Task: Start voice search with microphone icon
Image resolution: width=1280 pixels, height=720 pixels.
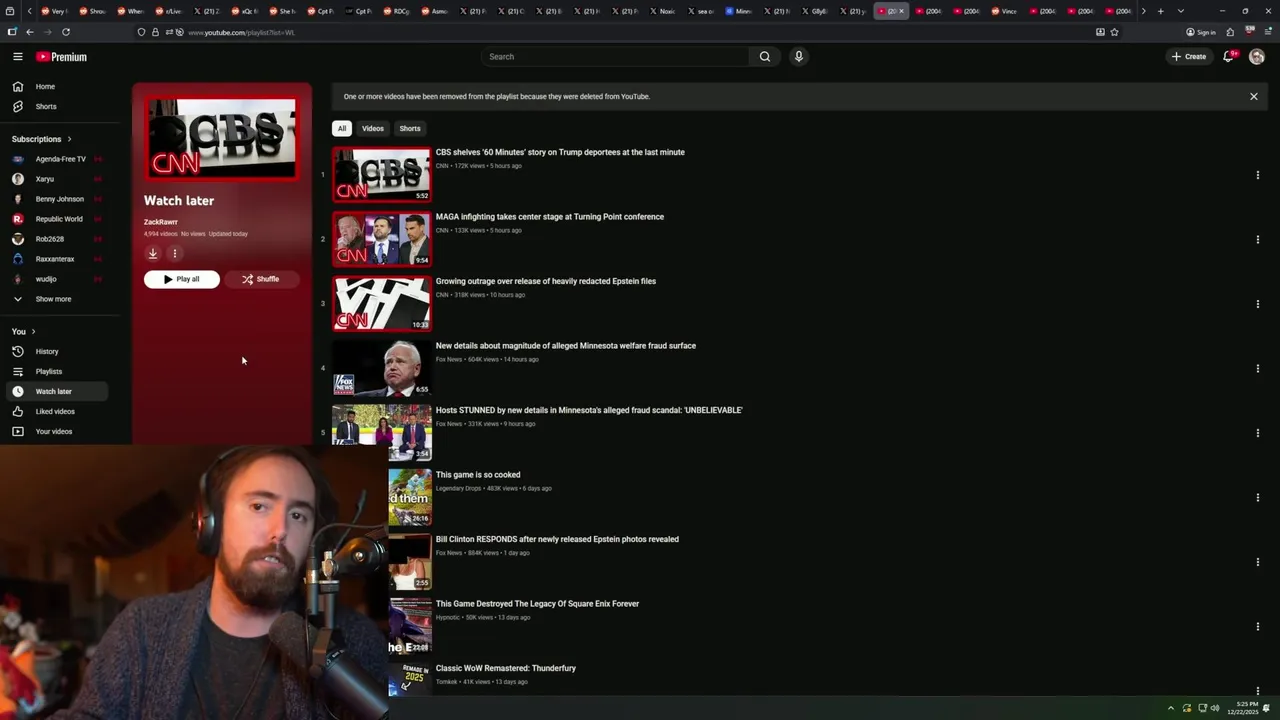Action: (798, 57)
